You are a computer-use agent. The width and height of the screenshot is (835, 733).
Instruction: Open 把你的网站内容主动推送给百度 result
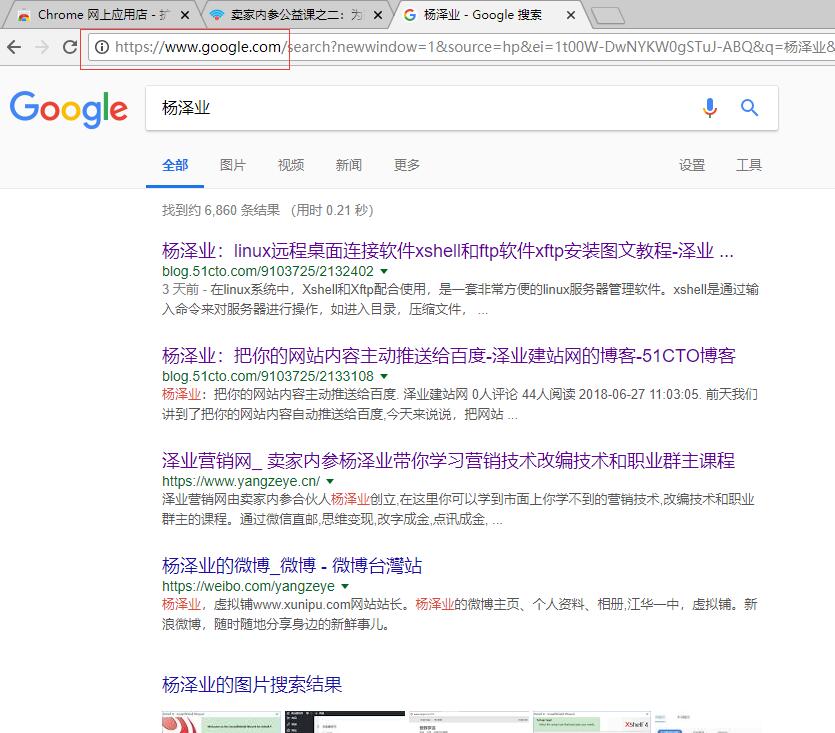pyautogui.click(x=448, y=355)
